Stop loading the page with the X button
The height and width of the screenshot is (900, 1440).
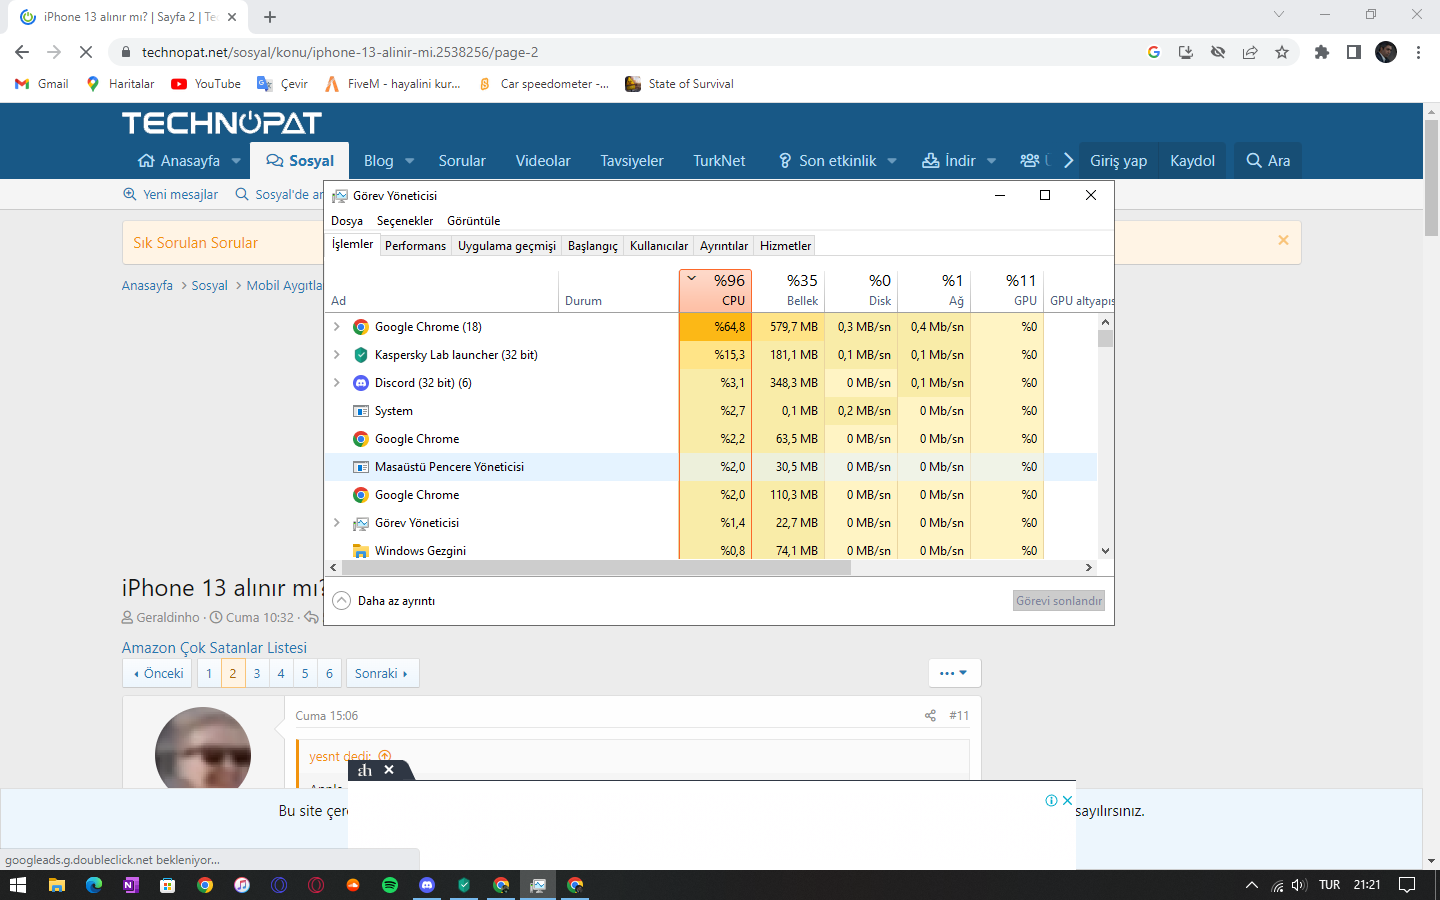pyautogui.click(x=86, y=52)
